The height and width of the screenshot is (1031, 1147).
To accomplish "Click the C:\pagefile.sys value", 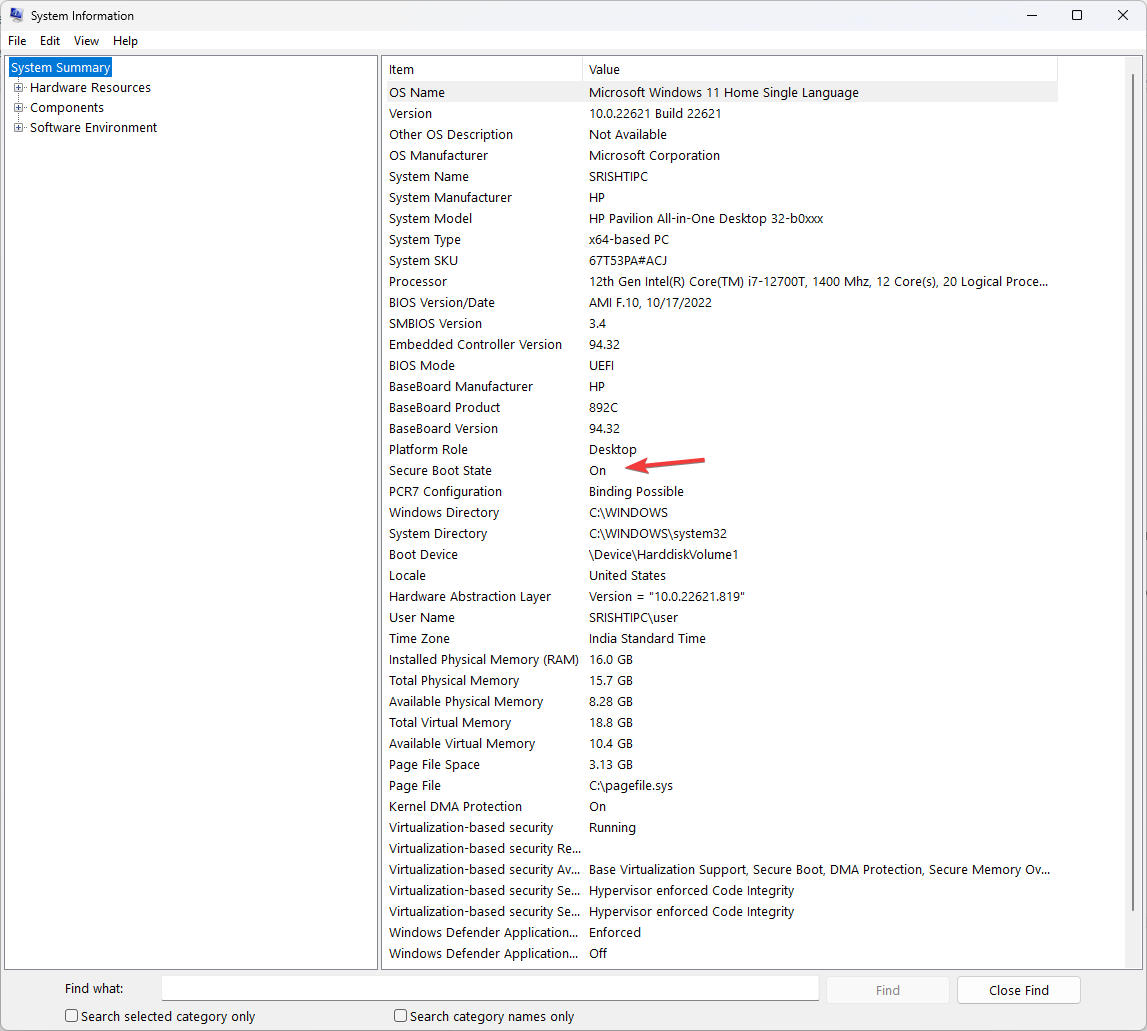I will 631,786.
